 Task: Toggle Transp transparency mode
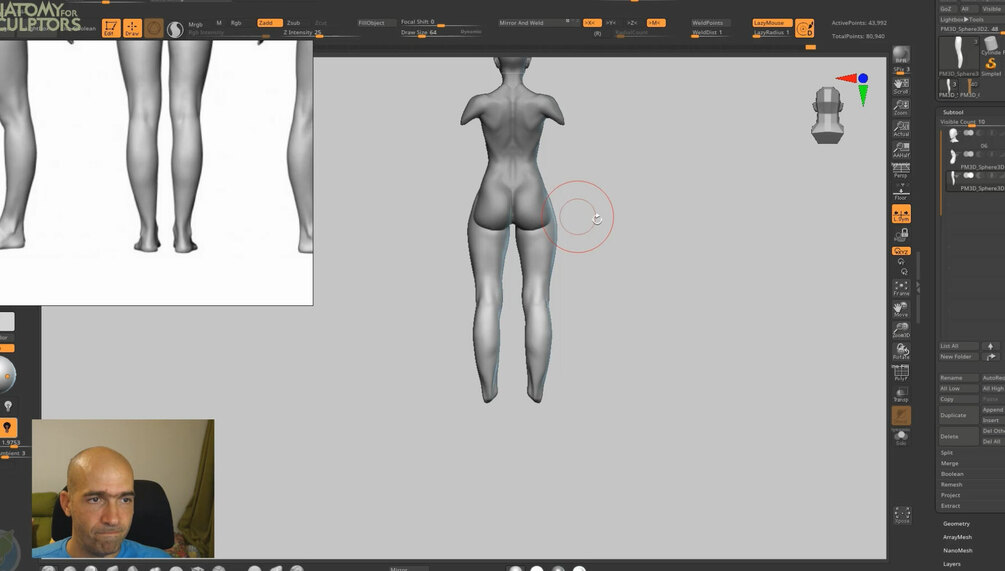(x=901, y=394)
